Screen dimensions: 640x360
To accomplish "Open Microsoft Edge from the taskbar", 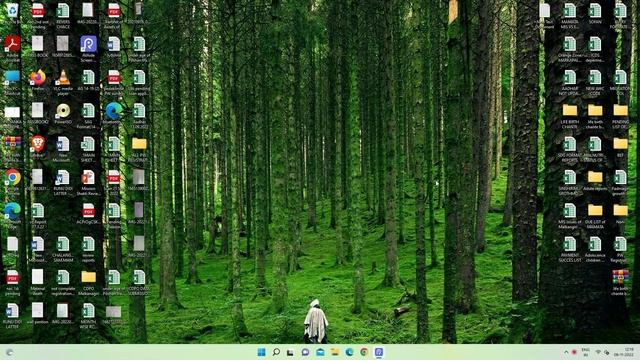I will (349, 352).
